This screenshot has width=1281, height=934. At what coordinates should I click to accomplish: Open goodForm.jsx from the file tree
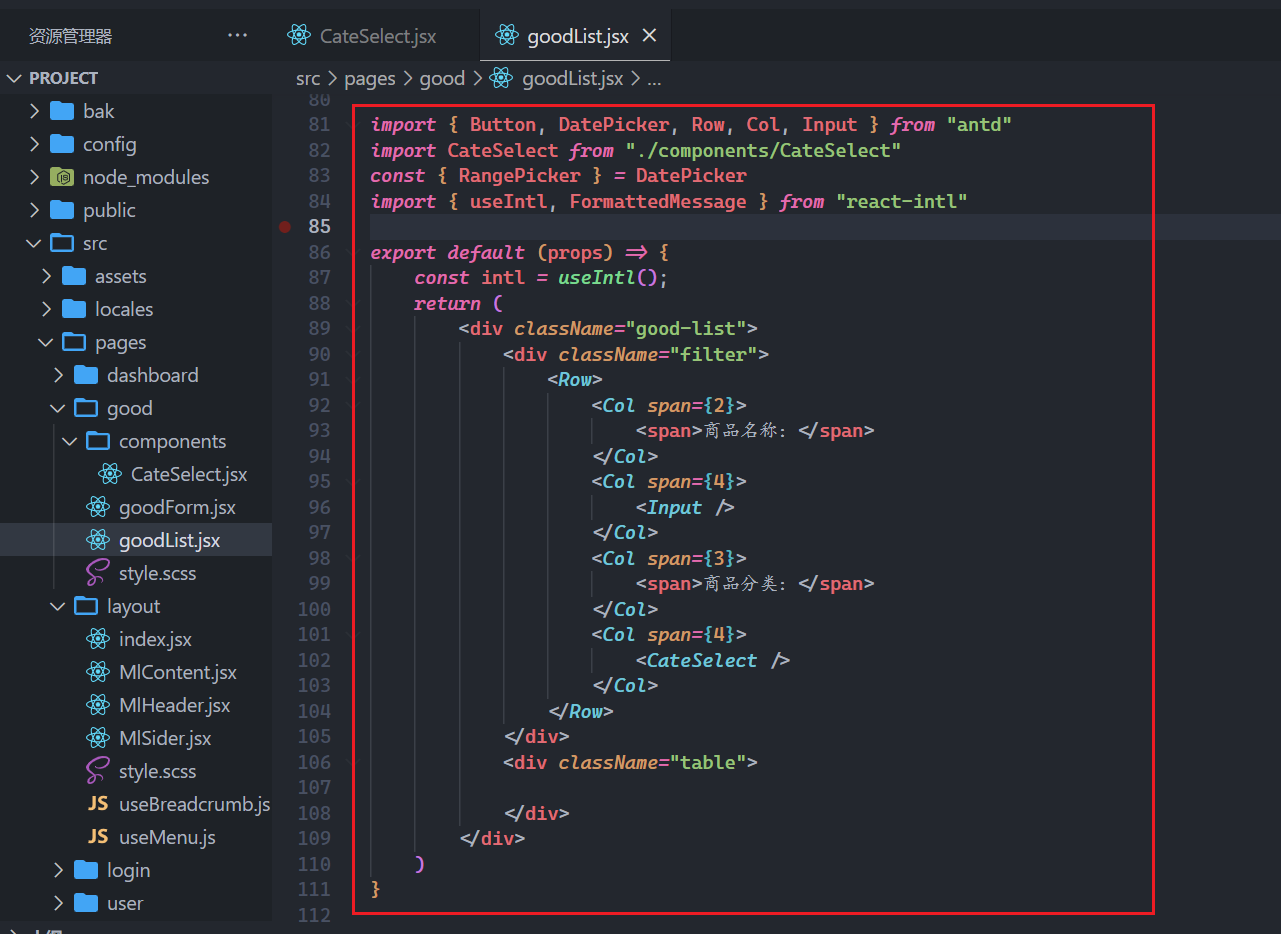pos(177,507)
